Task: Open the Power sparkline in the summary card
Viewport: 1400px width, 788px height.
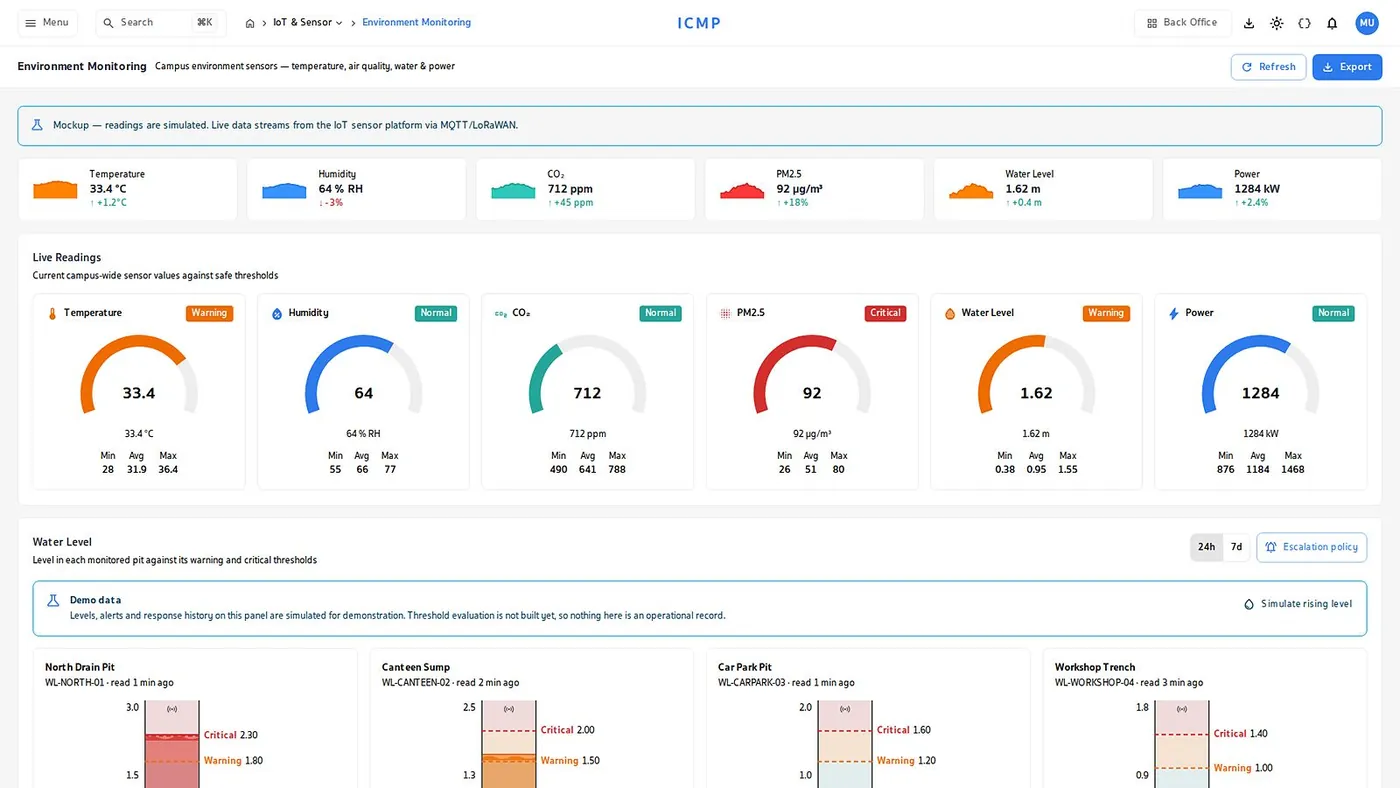Action: 1200,189
